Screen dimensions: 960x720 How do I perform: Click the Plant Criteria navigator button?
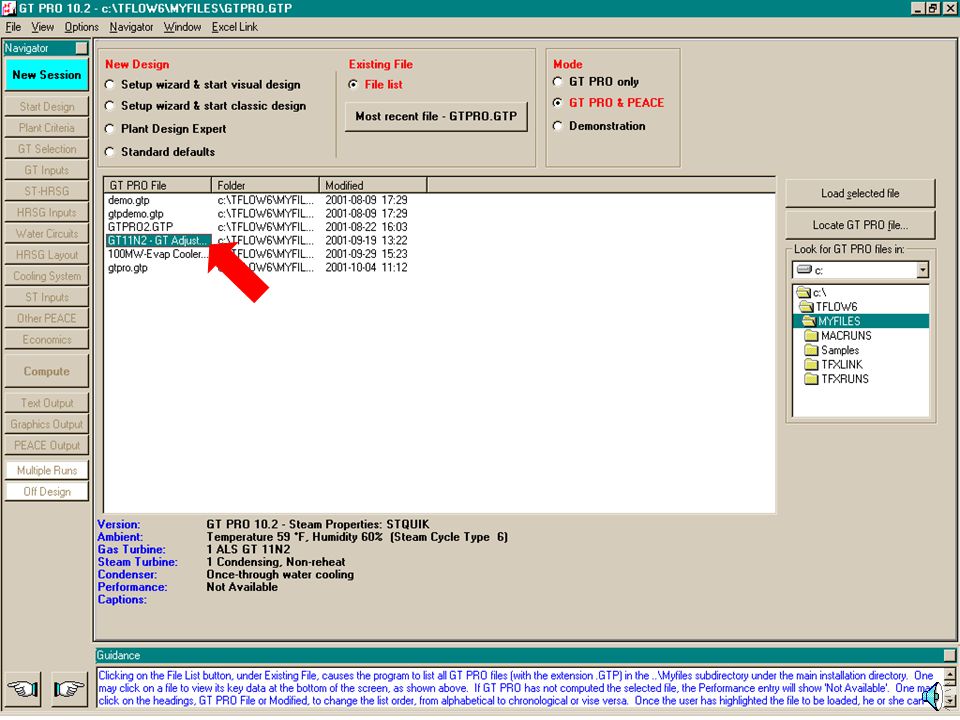point(47,128)
